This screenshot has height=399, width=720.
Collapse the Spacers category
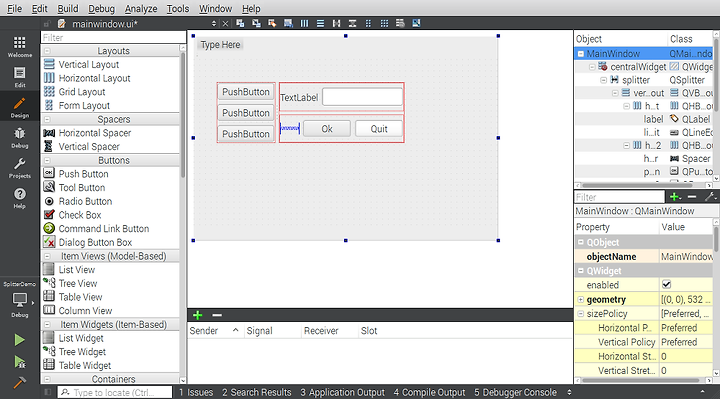pos(47,119)
